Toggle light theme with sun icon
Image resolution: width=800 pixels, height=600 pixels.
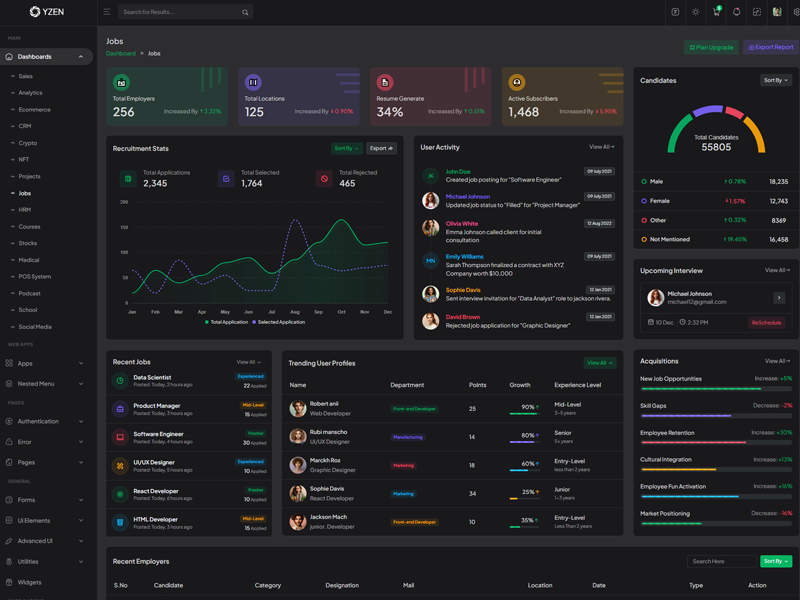point(696,12)
